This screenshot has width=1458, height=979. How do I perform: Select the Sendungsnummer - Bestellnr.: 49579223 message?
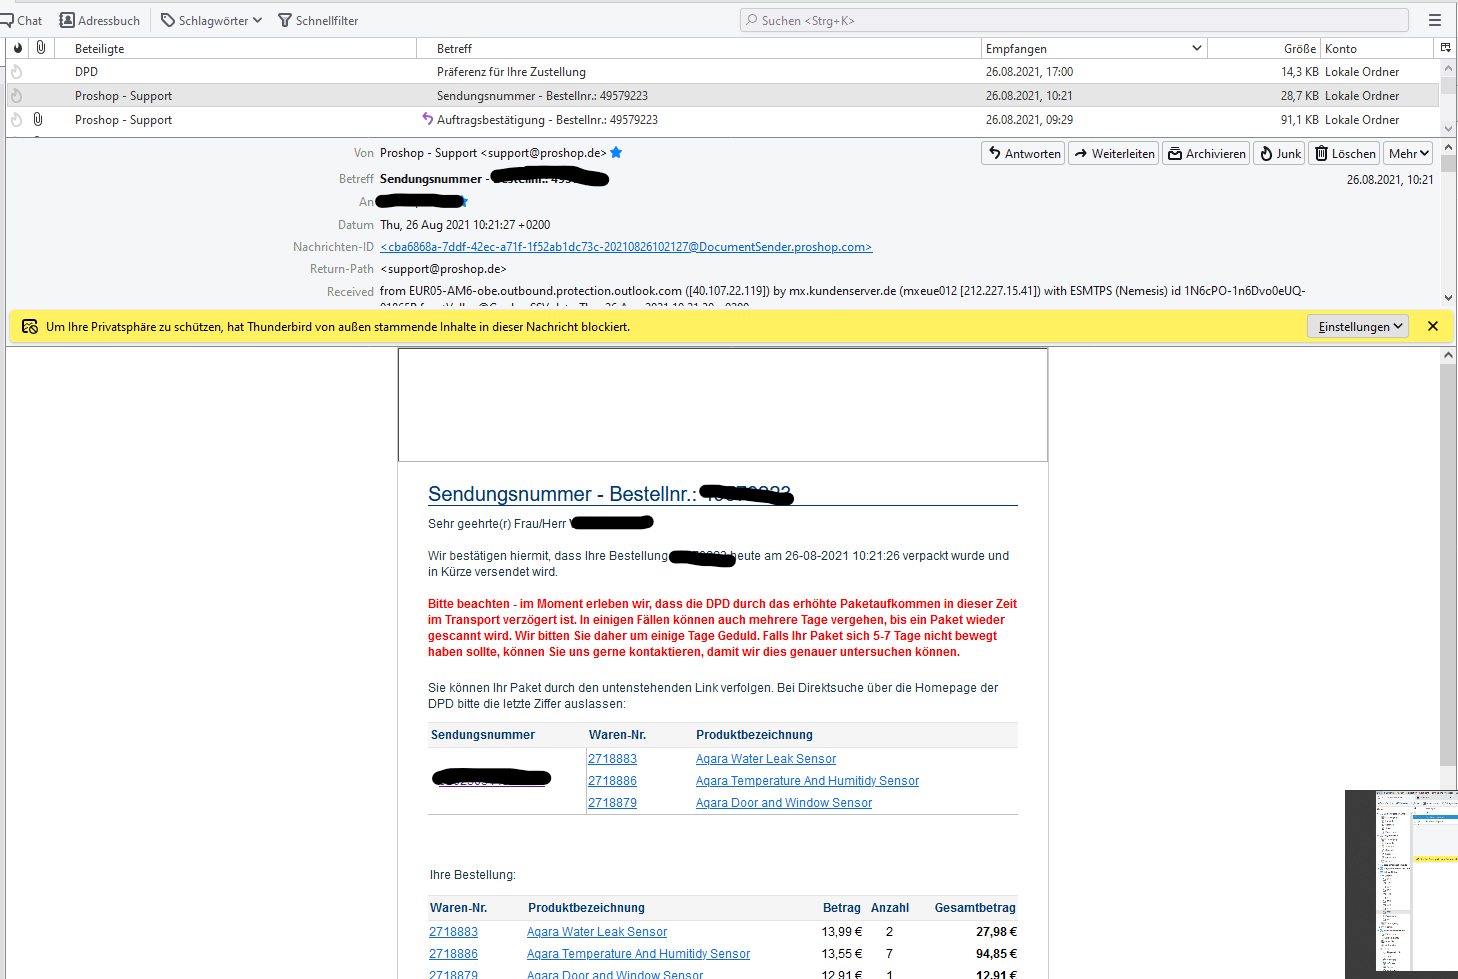pos(722,96)
